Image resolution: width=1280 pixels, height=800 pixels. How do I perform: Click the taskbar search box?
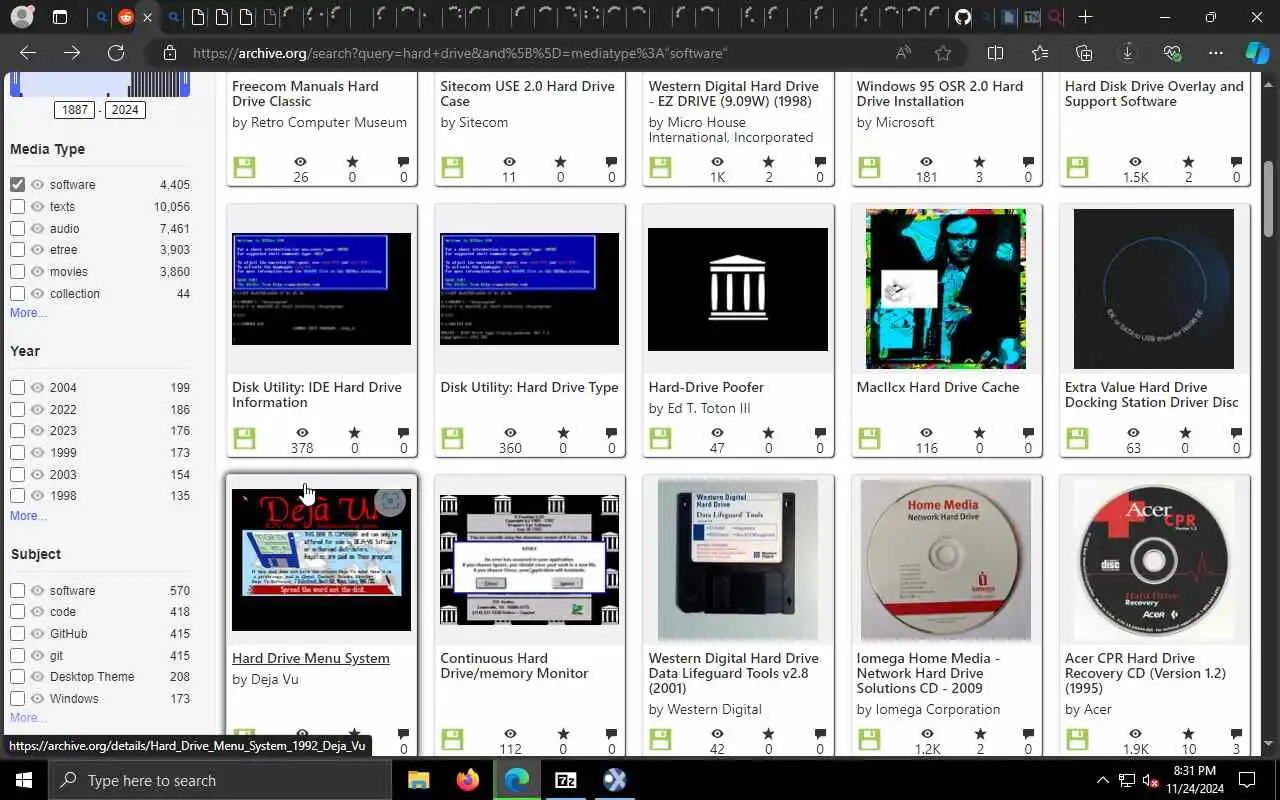tap(221, 780)
